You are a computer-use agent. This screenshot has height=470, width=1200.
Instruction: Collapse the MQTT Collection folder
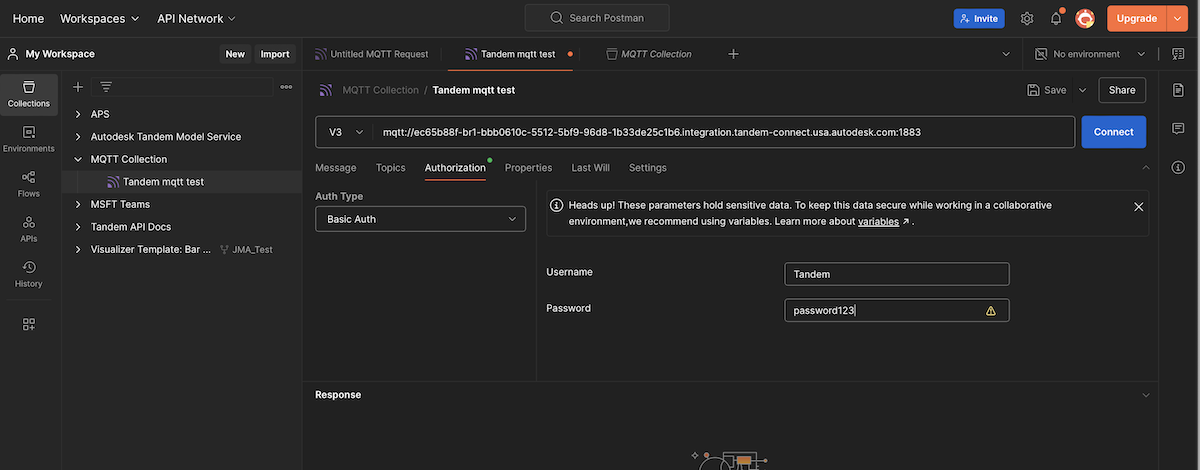[x=78, y=159]
